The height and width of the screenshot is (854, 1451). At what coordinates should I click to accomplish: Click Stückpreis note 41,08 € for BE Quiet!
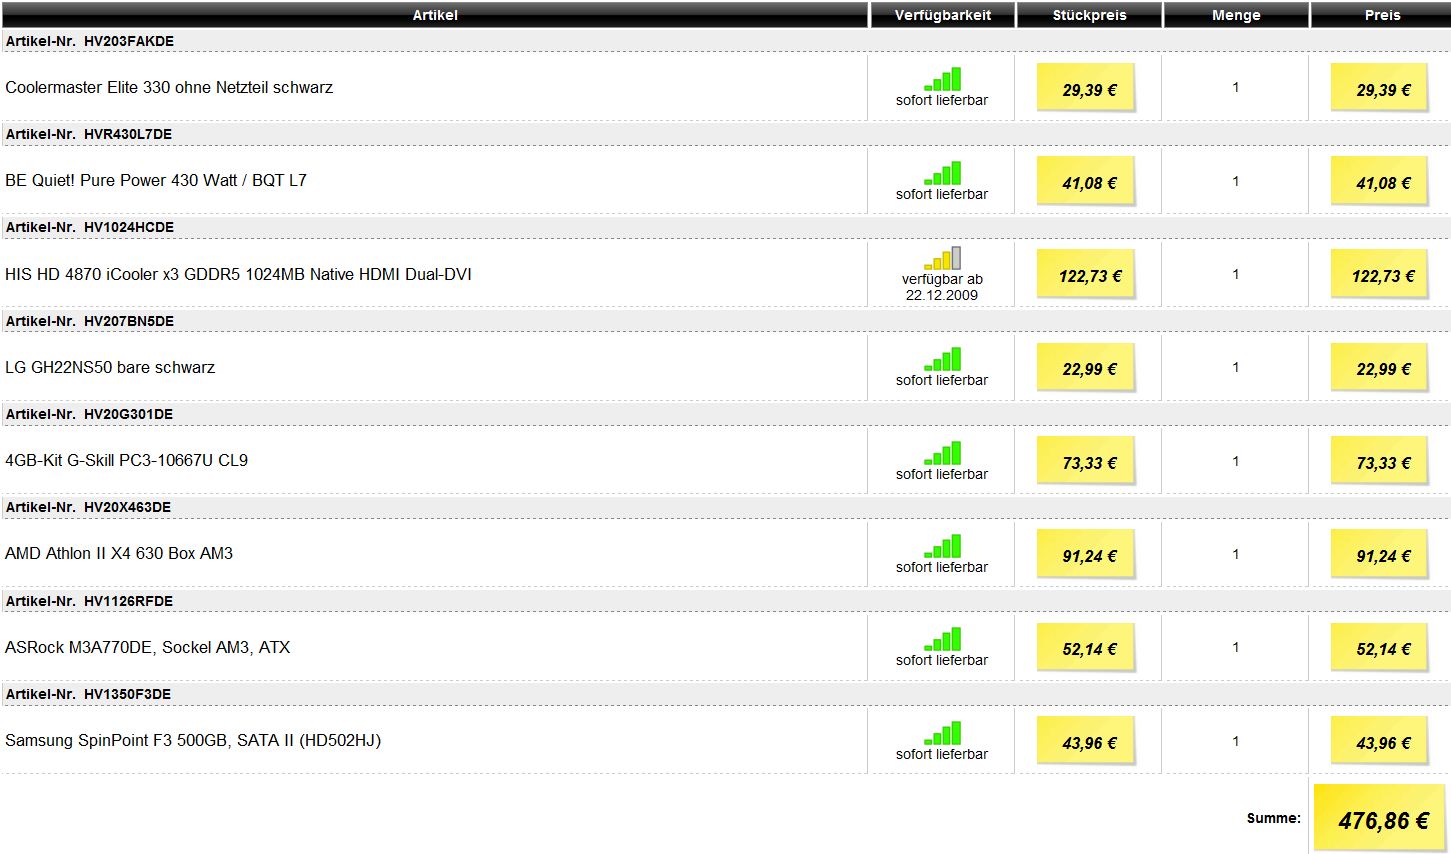pyautogui.click(x=1087, y=181)
